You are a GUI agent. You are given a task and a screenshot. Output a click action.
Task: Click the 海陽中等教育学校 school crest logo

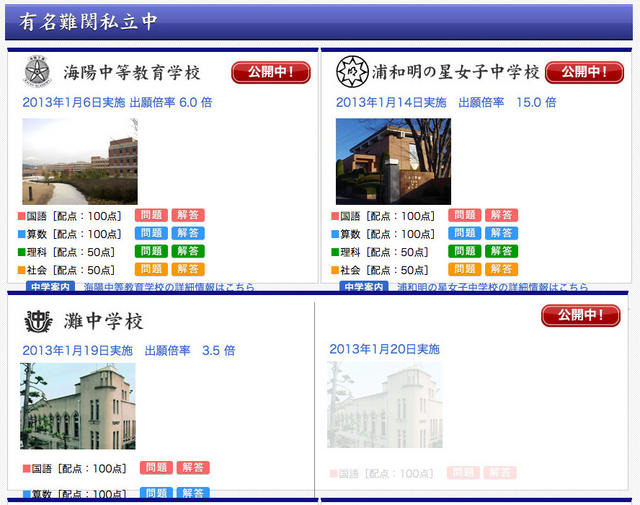[37, 71]
